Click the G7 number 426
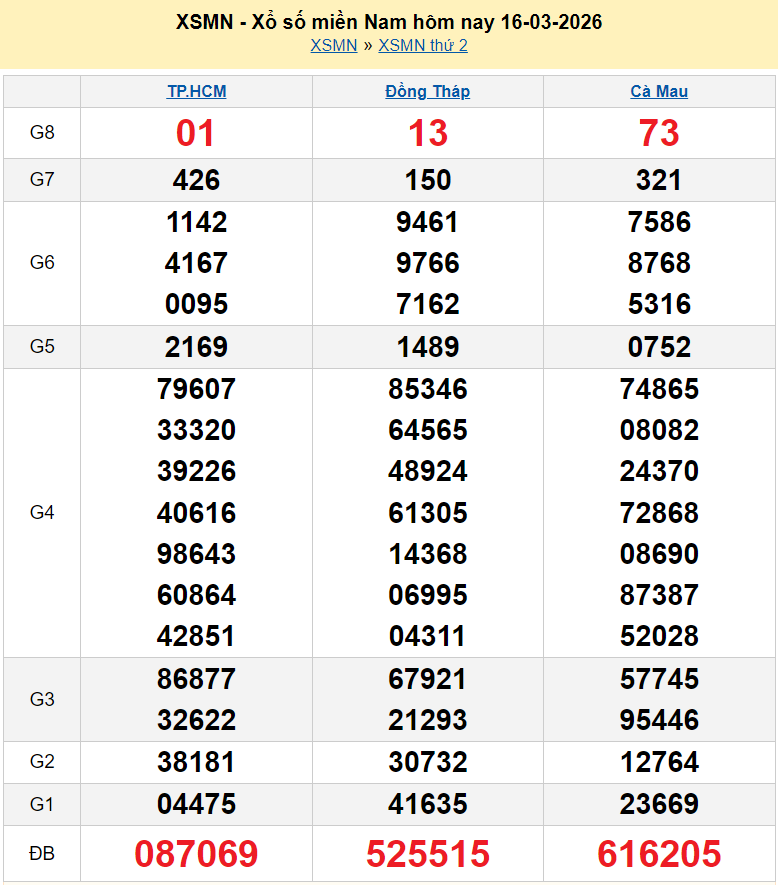This screenshot has width=778, height=885. coord(196,180)
